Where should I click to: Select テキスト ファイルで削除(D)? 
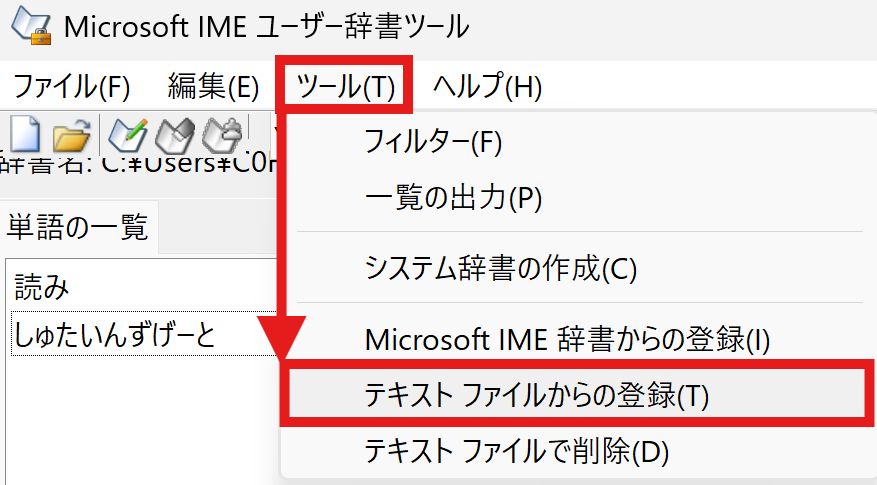(516, 451)
